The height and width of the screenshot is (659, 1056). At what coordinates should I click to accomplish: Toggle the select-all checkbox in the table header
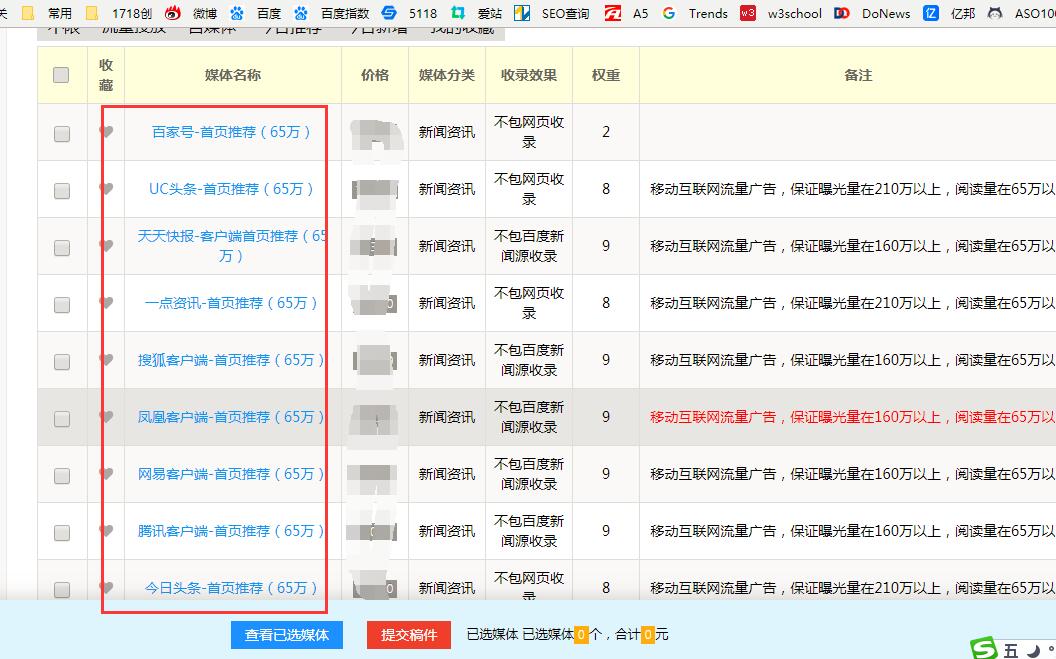[61, 75]
